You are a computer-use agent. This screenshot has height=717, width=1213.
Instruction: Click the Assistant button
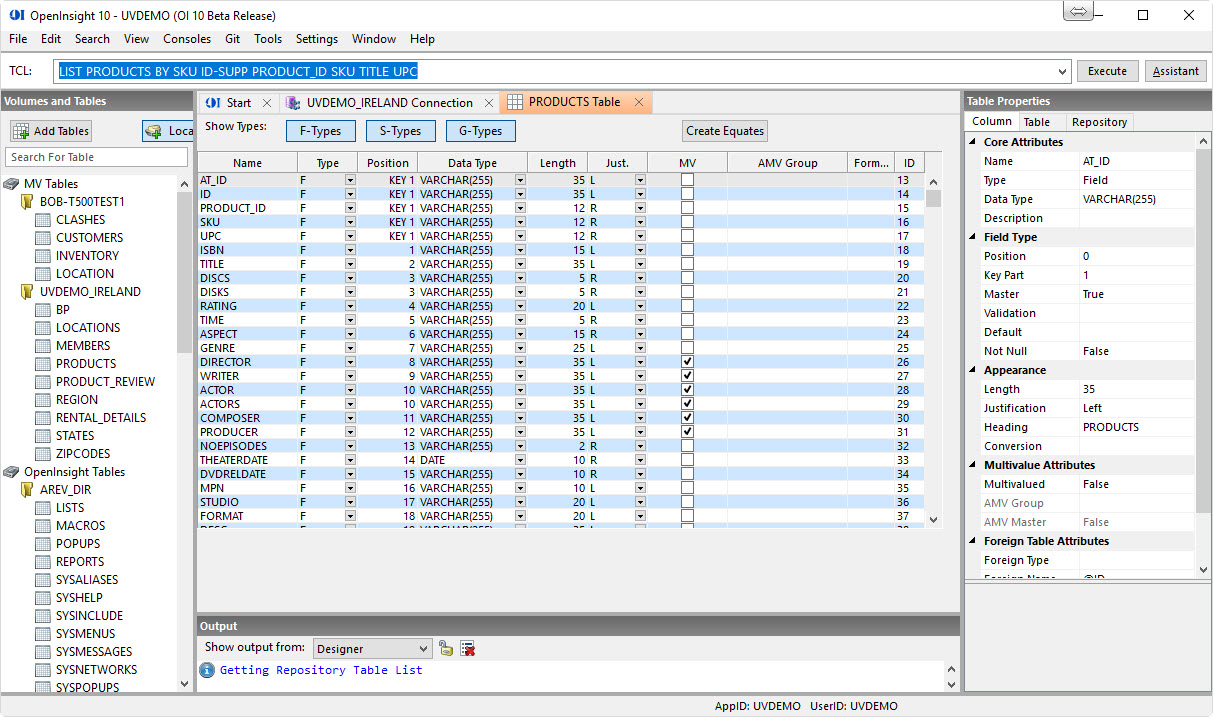(x=1176, y=71)
